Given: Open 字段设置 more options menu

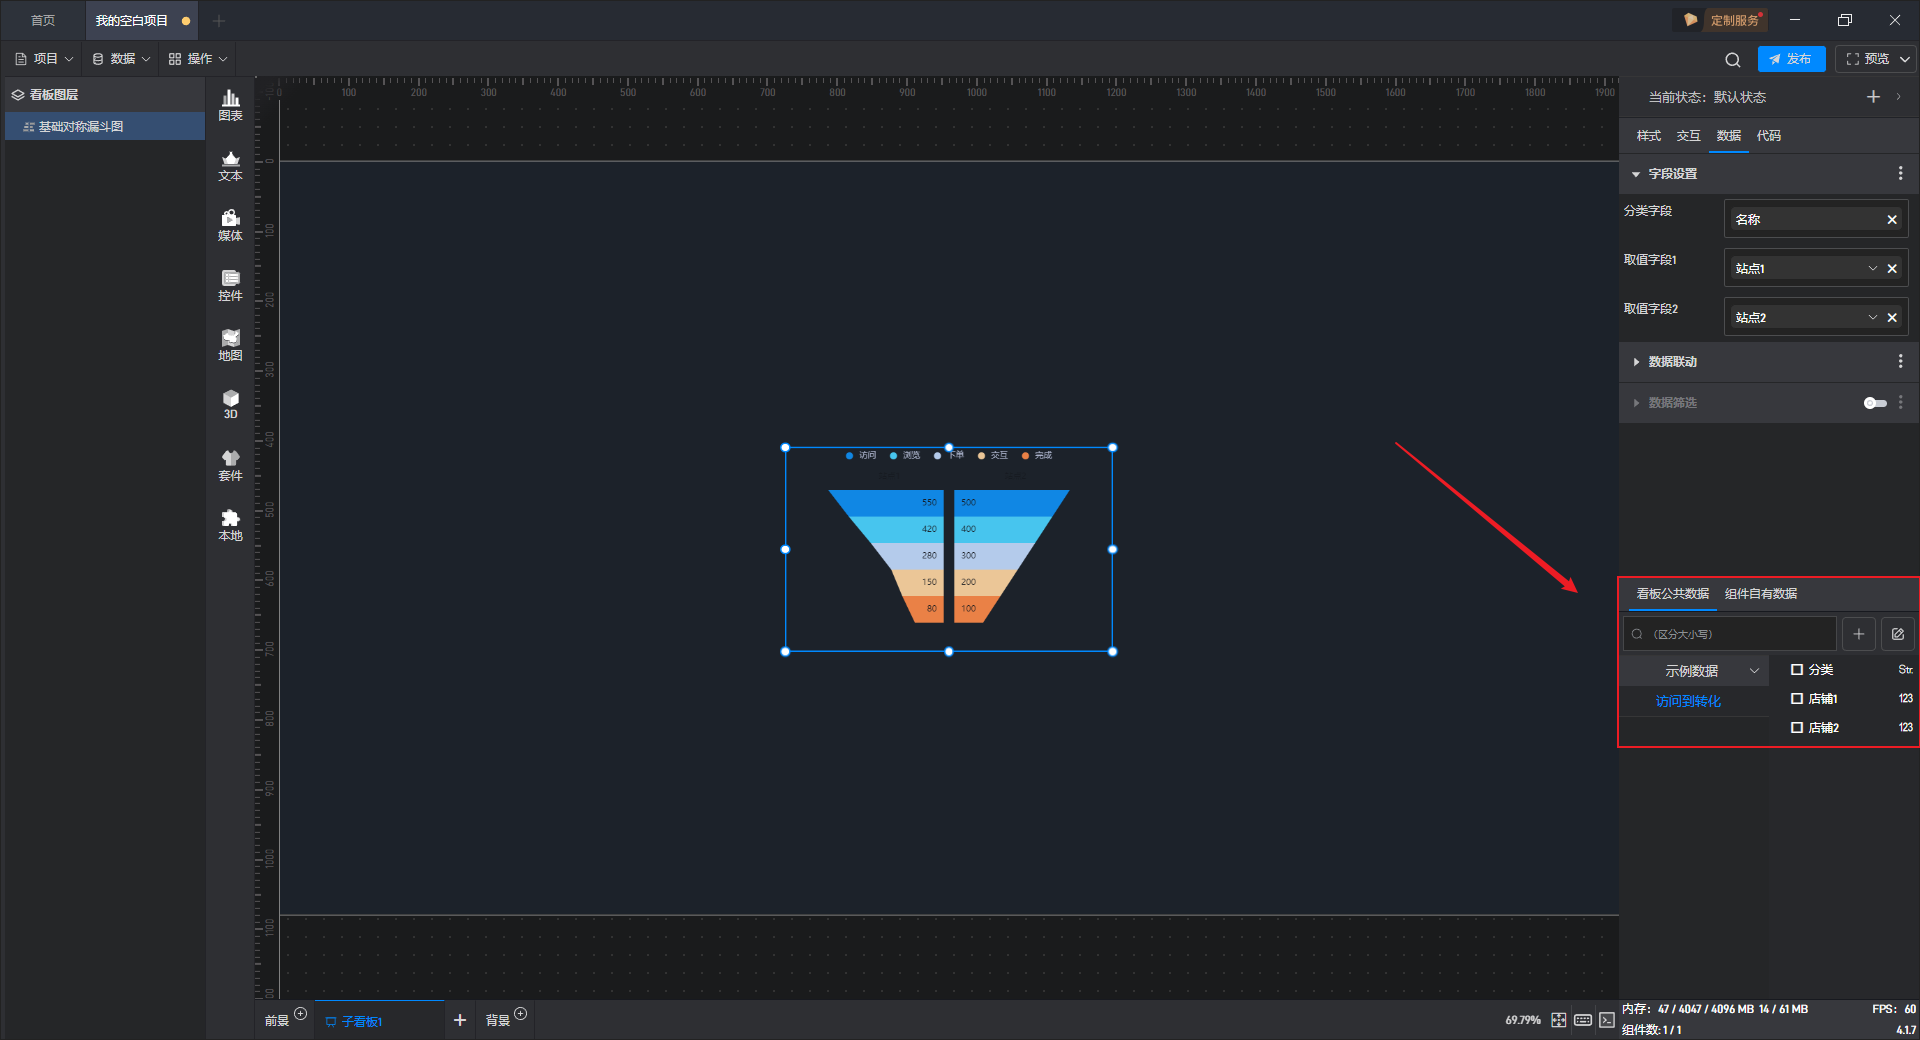Looking at the screenshot, I should click(x=1900, y=173).
